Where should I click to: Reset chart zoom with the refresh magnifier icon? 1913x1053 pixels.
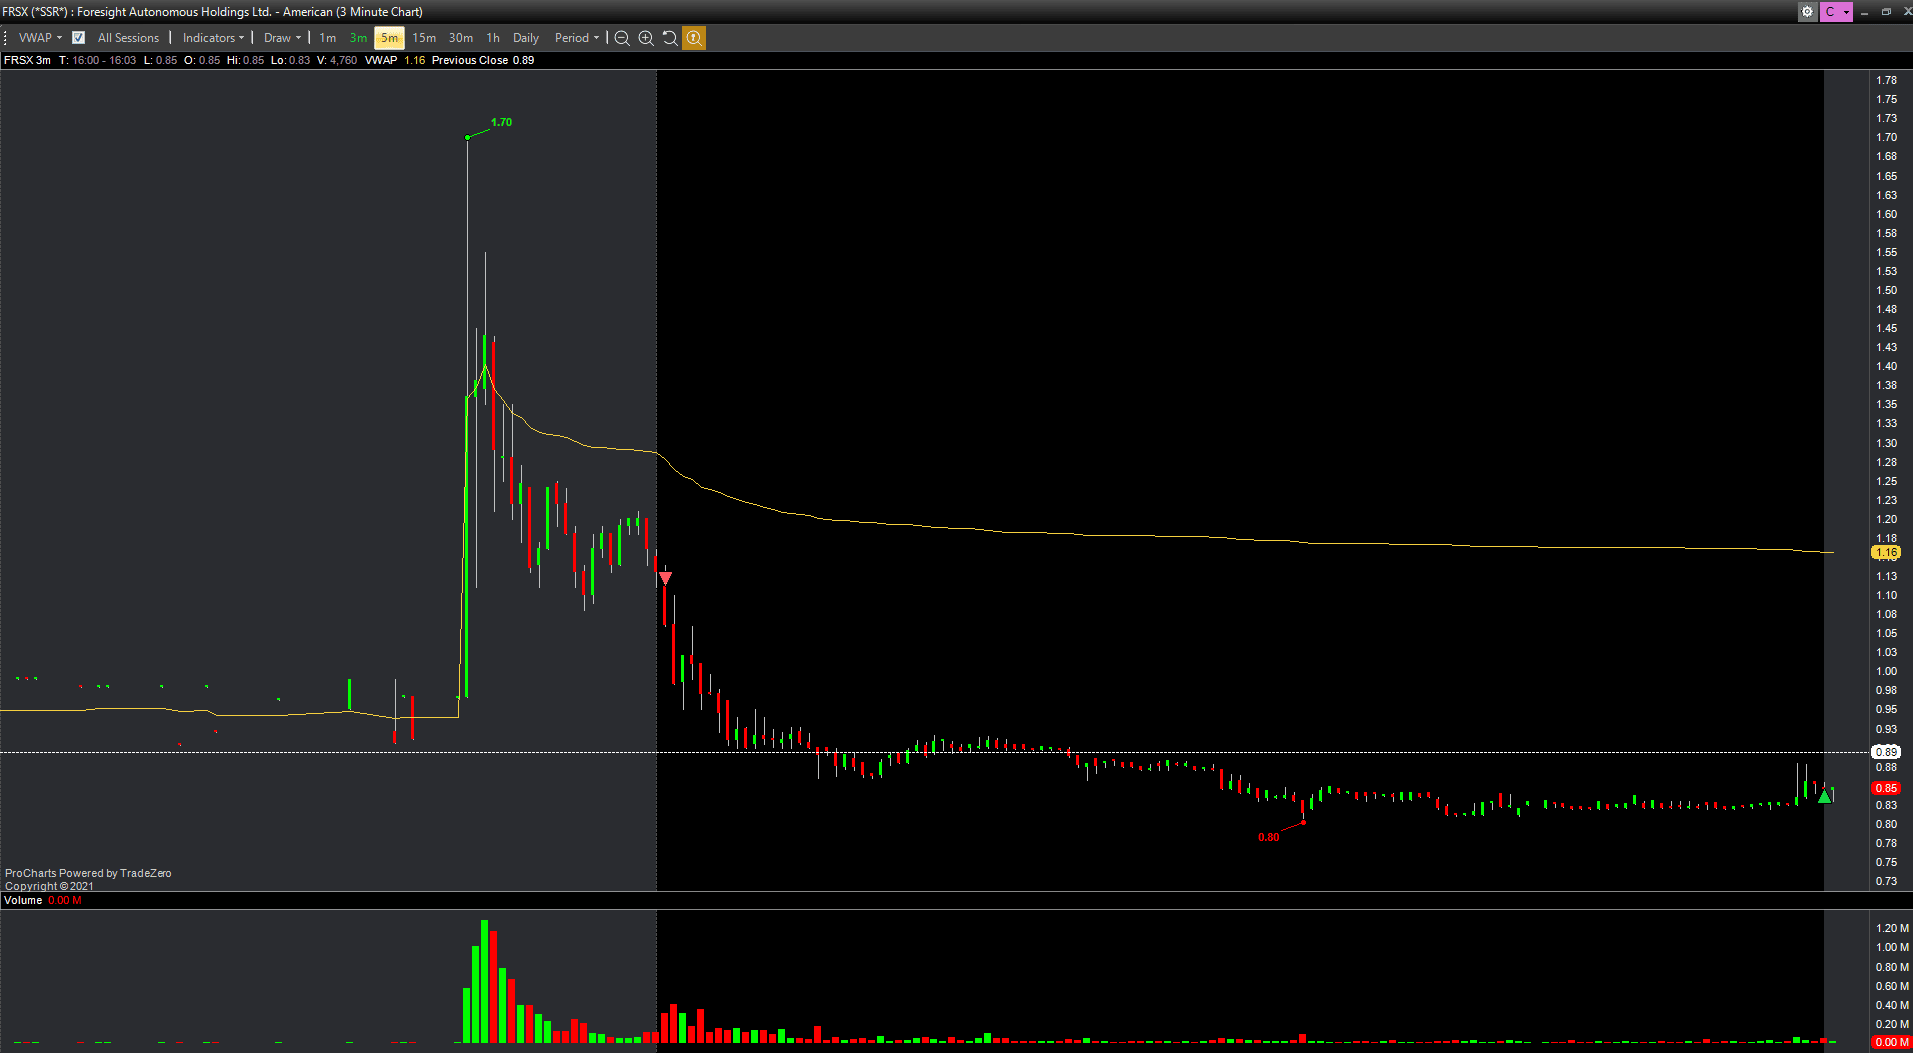click(670, 38)
